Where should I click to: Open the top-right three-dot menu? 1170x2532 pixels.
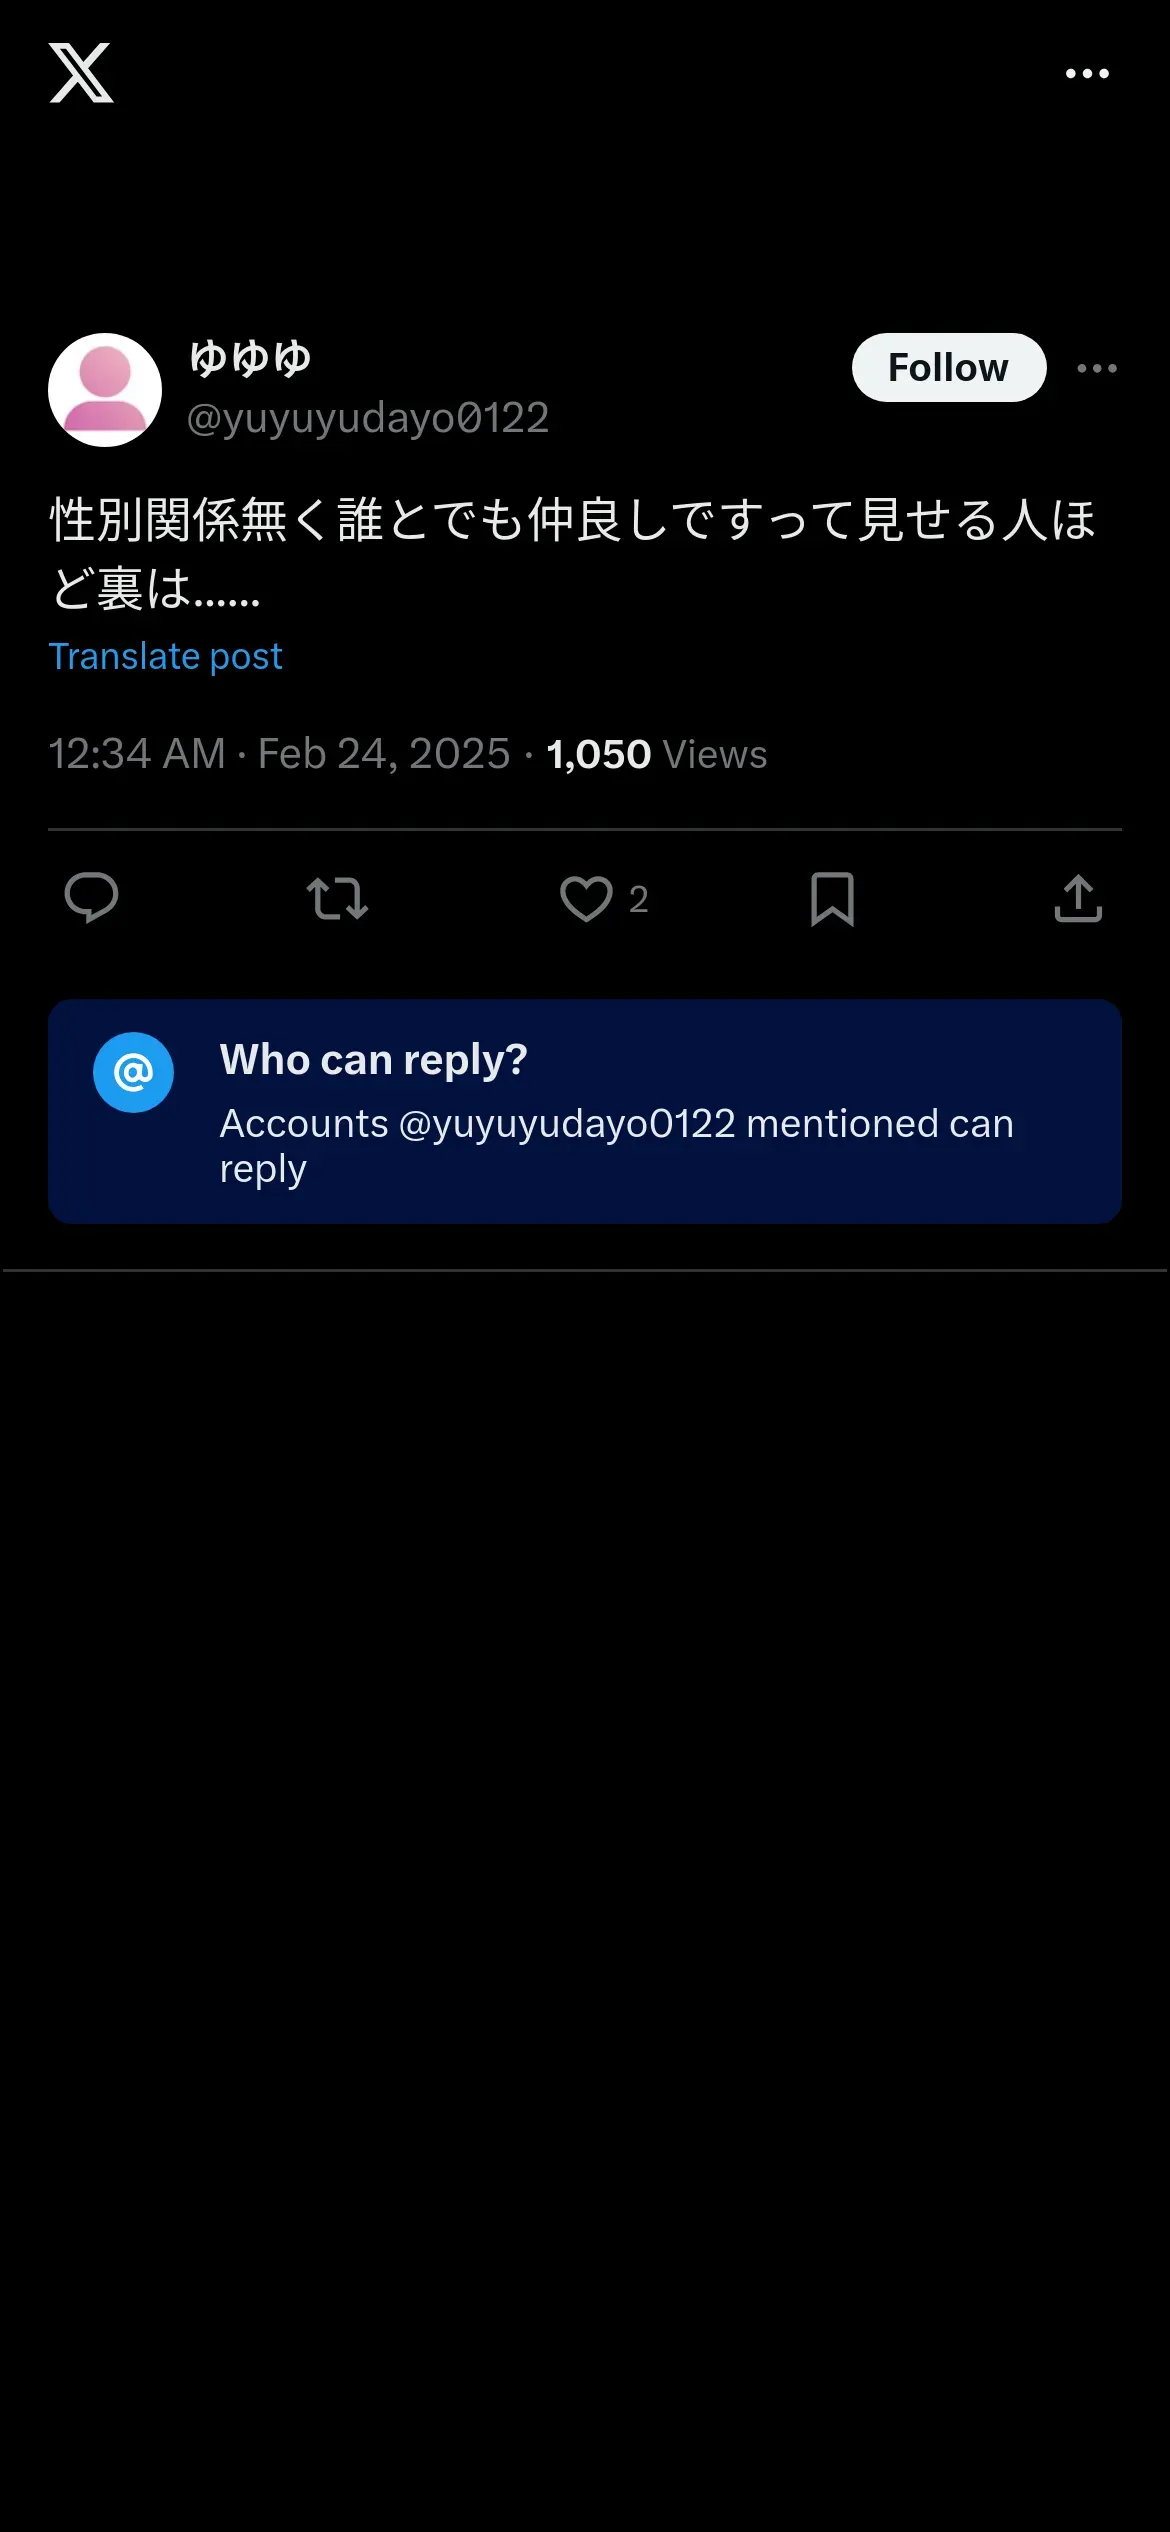coord(1087,74)
